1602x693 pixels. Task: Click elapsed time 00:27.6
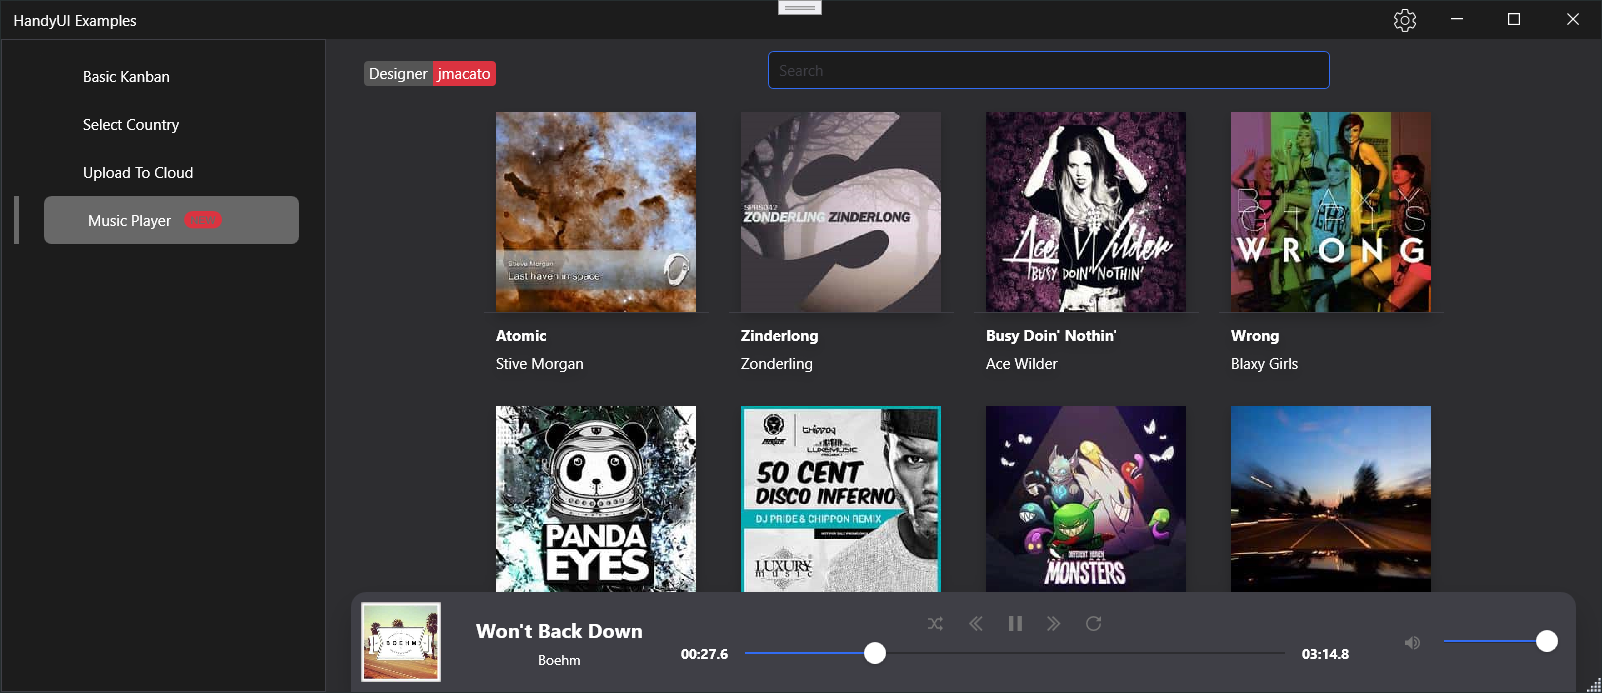tap(705, 654)
